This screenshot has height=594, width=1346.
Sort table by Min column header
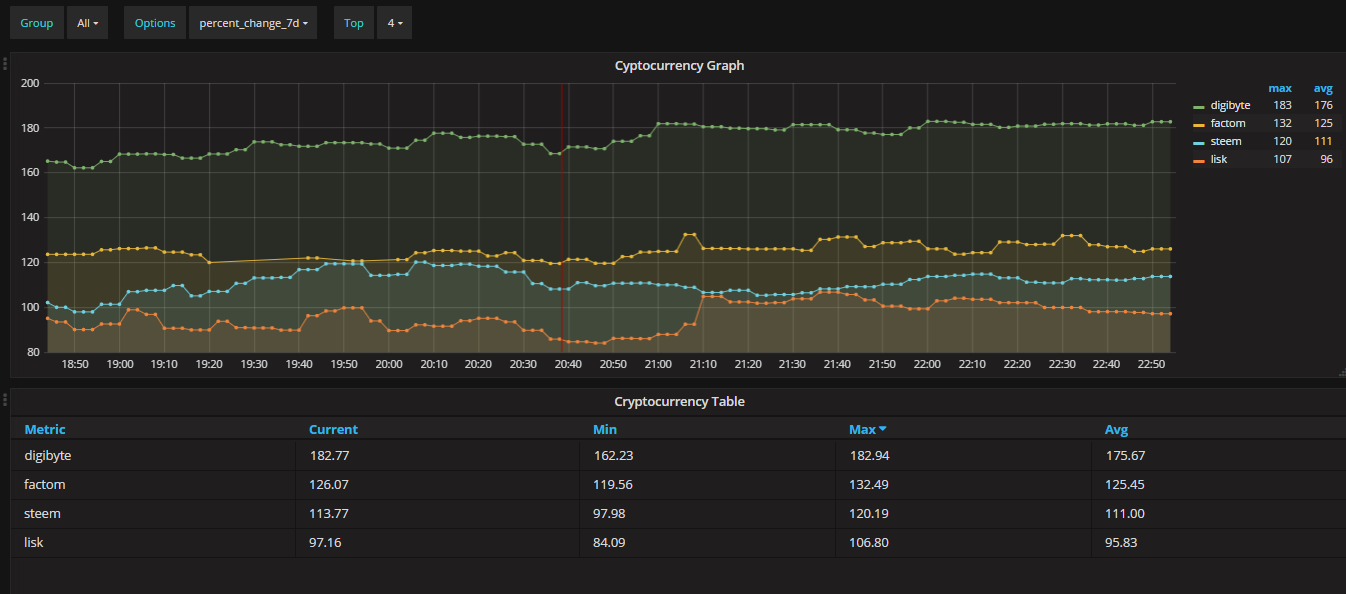point(605,429)
